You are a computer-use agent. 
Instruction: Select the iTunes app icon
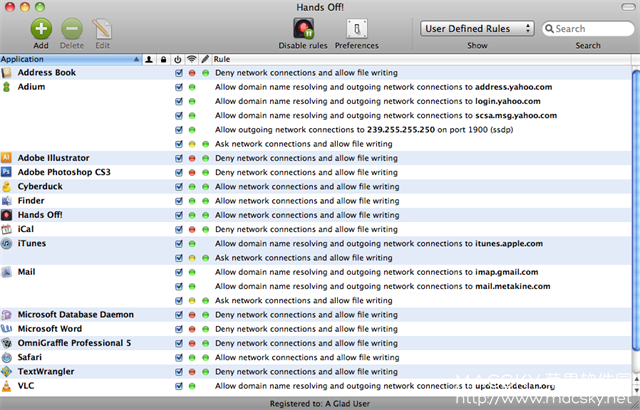click(x=7, y=244)
